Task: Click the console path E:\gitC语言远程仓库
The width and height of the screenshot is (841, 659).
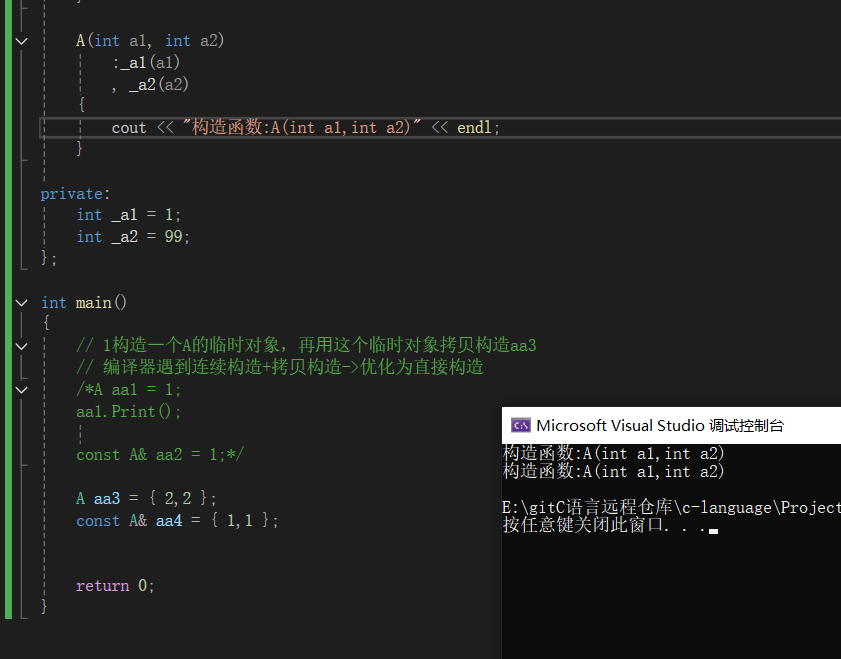Action: coord(672,507)
